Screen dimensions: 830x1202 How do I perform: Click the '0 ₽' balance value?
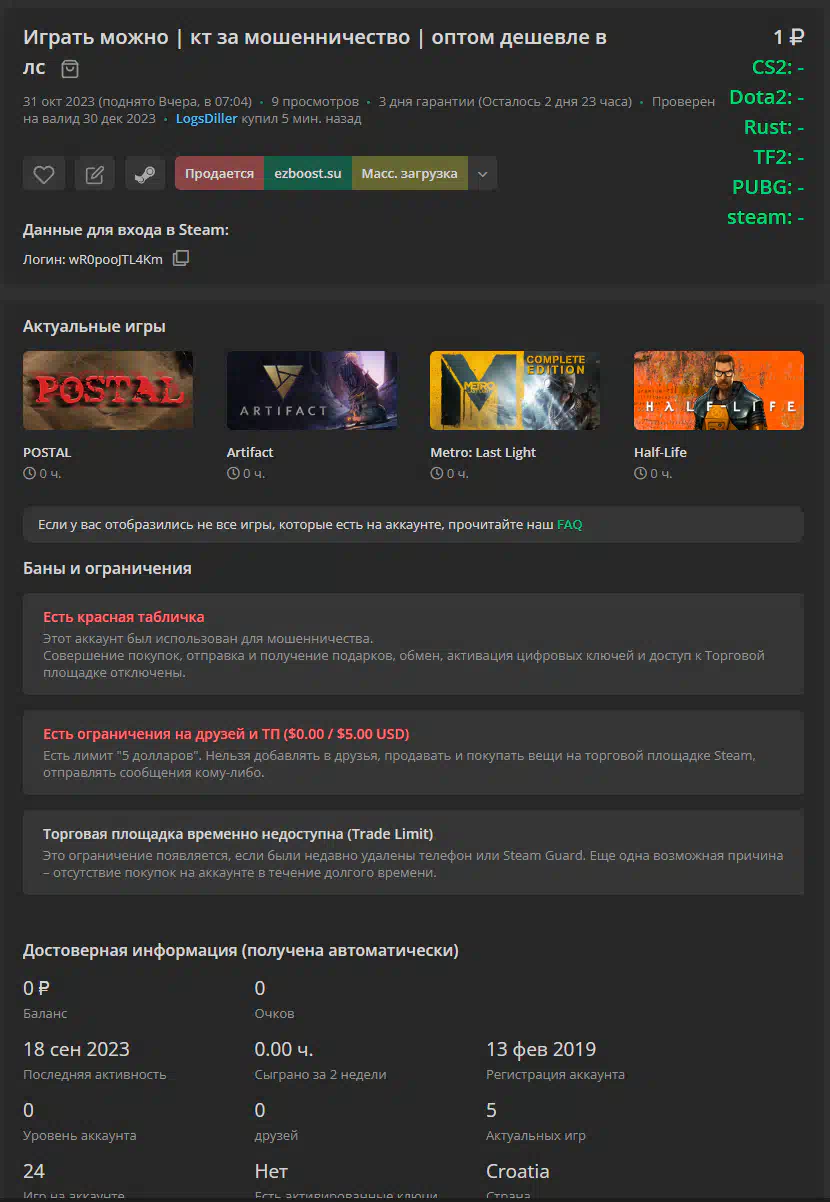click(36, 989)
